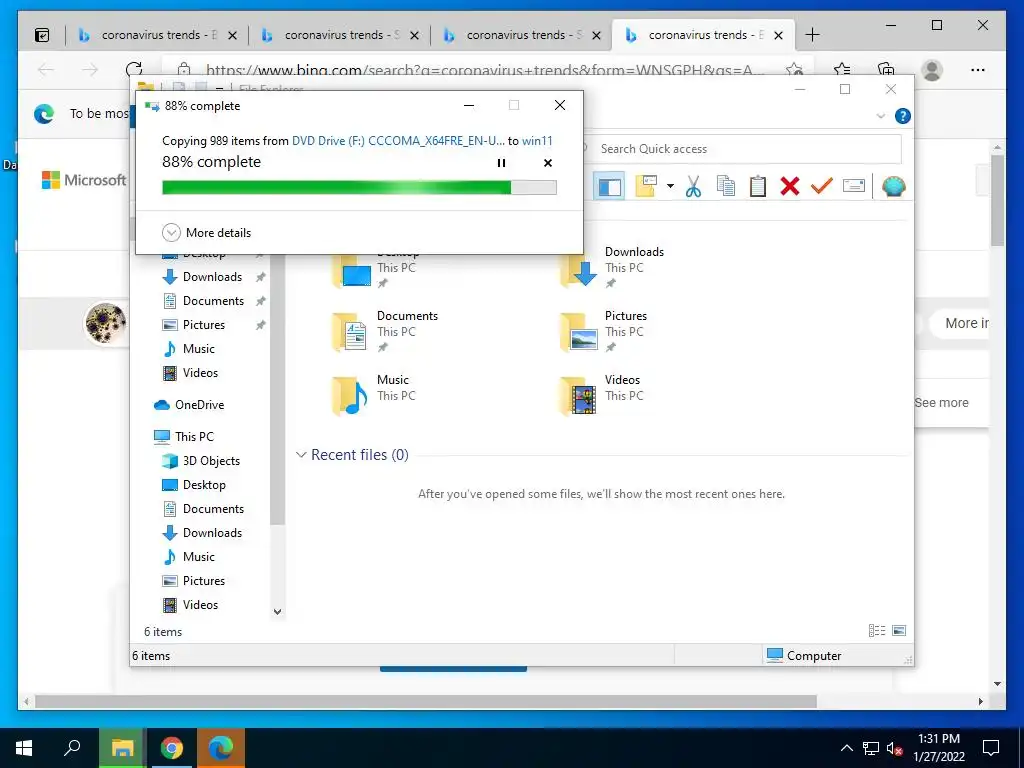Open taskbar search magnifier
This screenshot has height=768, width=1024.
click(72, 748)
